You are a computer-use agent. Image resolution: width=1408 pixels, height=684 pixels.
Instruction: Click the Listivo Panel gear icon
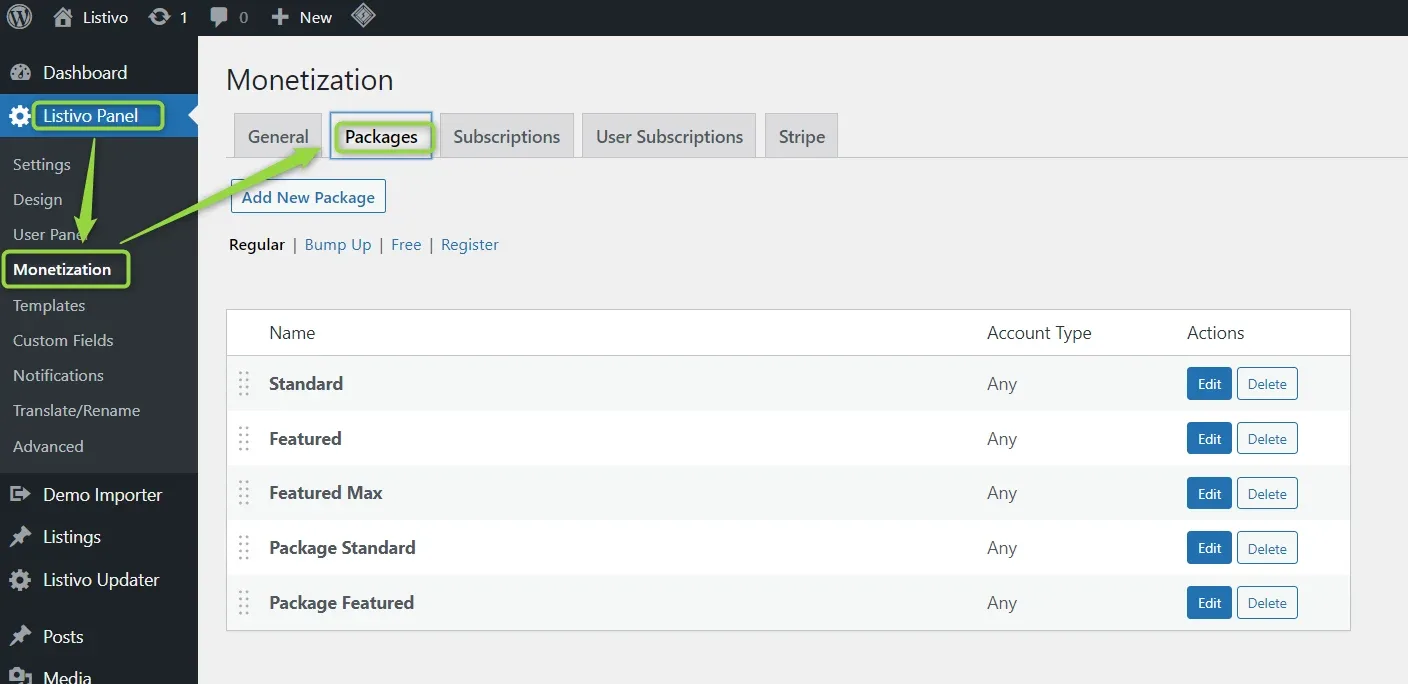pos(20,117)
